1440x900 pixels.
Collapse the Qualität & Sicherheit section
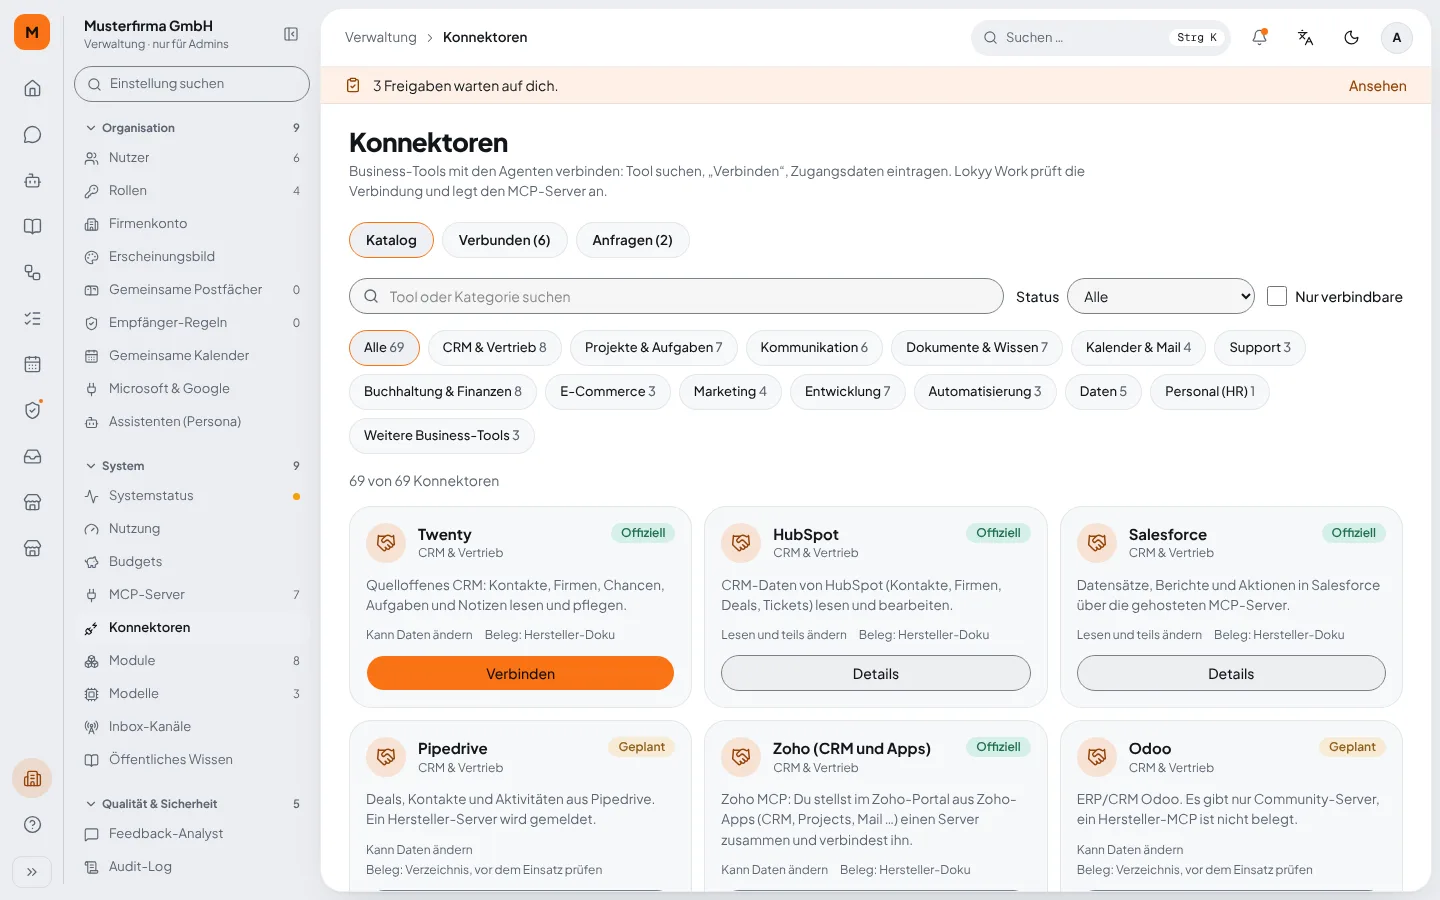(193, 804)
